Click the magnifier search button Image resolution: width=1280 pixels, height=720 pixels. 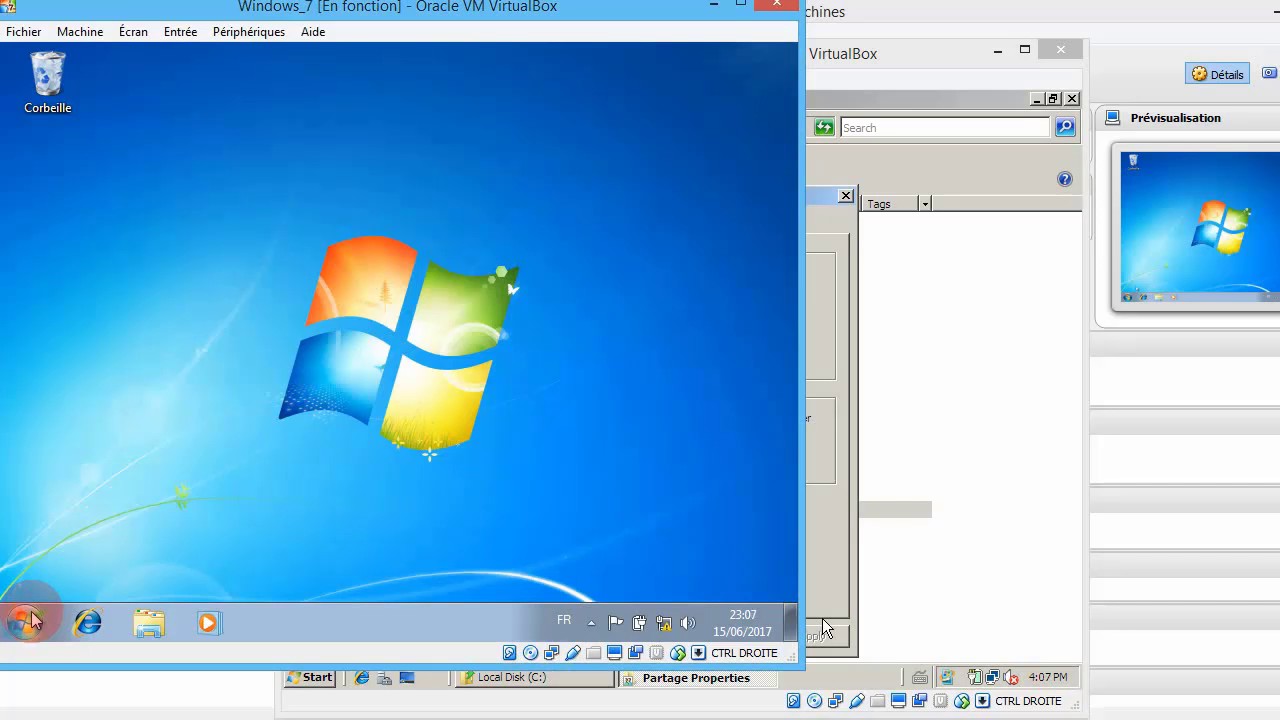coord(1065,127)
